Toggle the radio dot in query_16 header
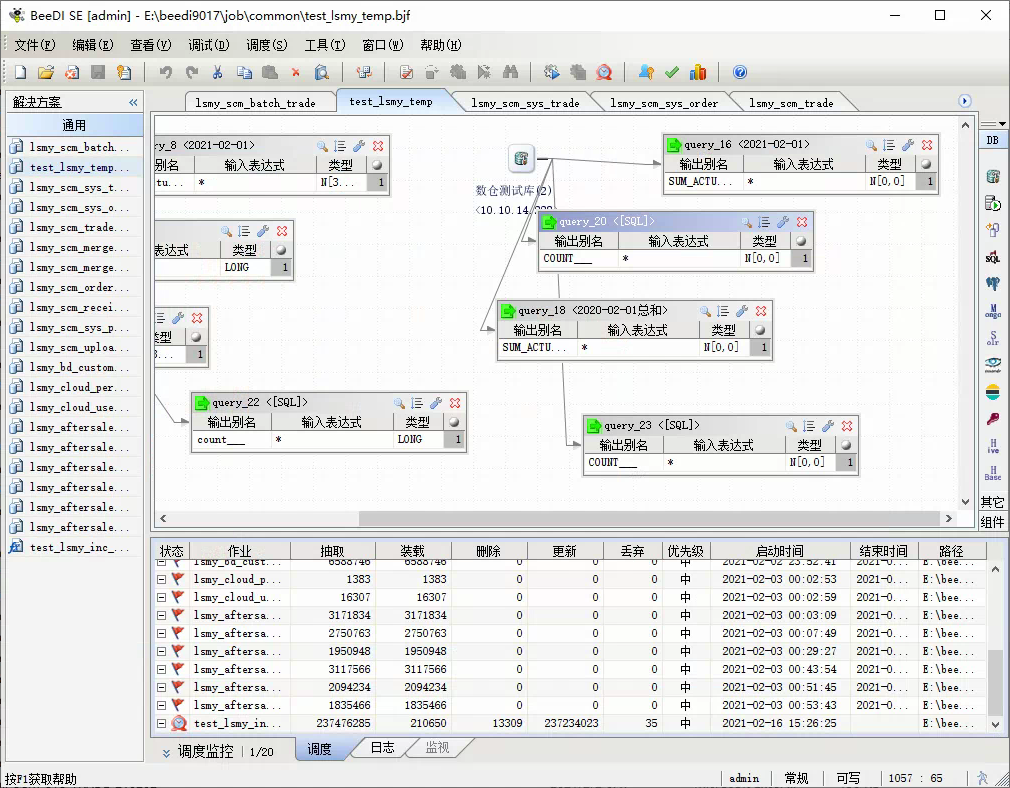1010x788 pixels. [x=926, y=164]
